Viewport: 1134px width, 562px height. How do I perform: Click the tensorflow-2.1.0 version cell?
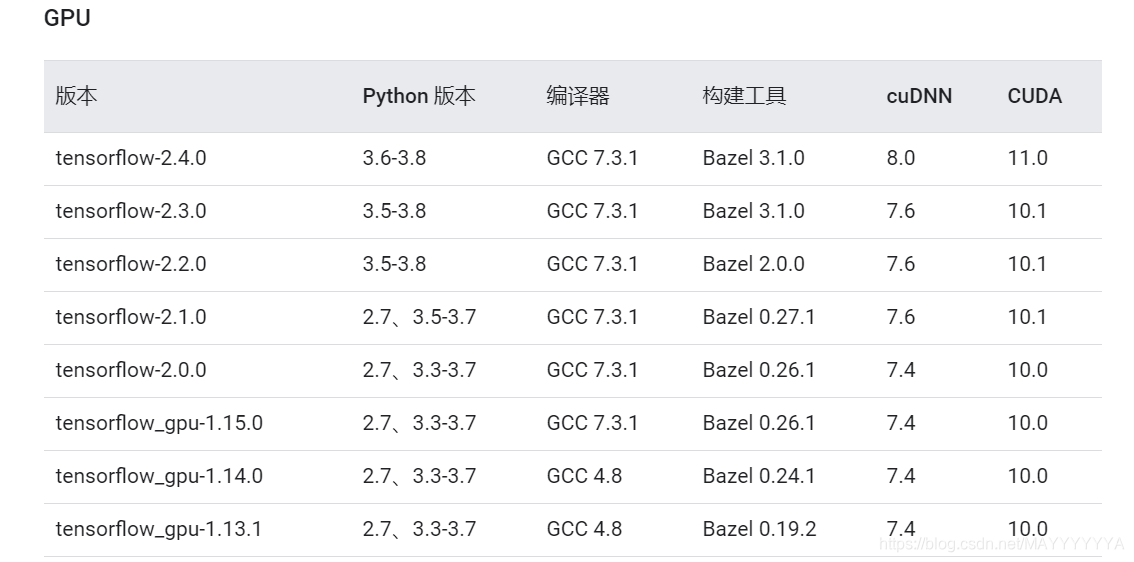coord(131,317)
